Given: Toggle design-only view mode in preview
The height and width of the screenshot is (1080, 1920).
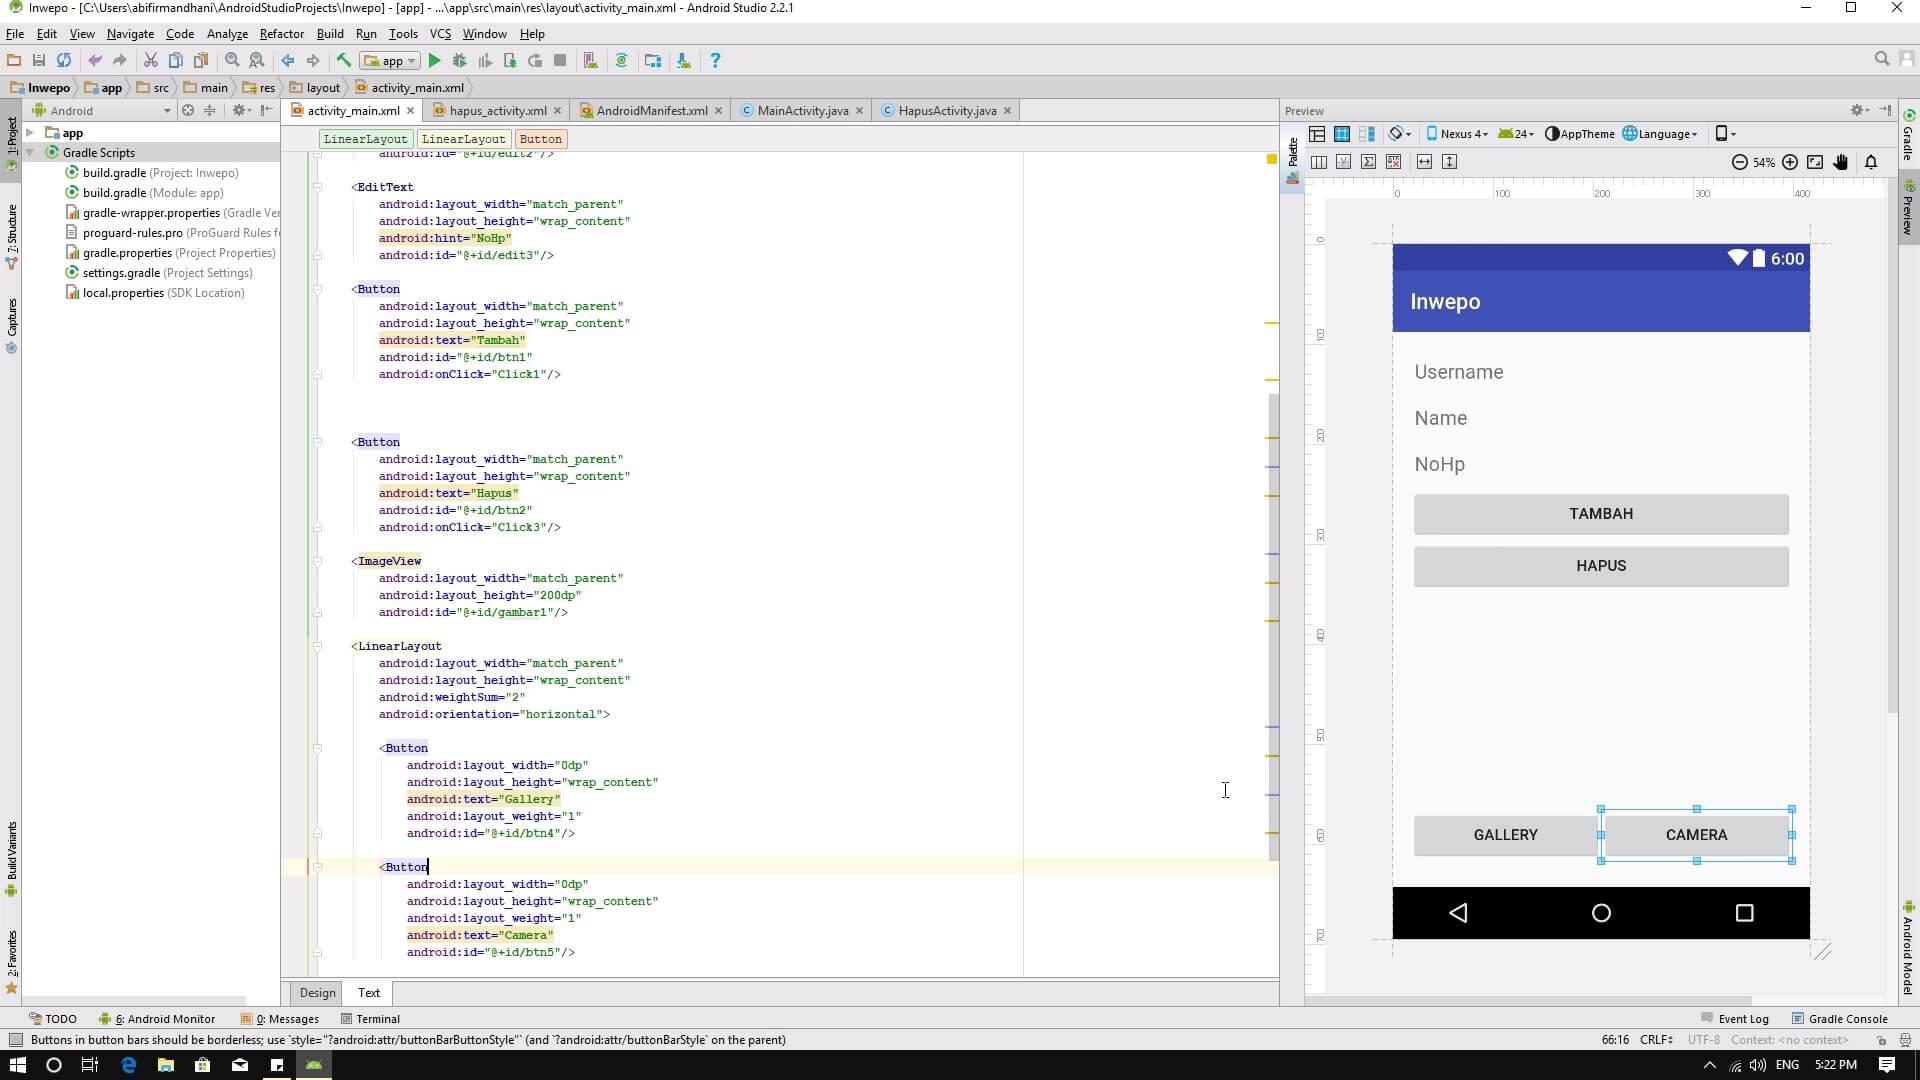Looking at the screenshot, I should pos(1317,134).
